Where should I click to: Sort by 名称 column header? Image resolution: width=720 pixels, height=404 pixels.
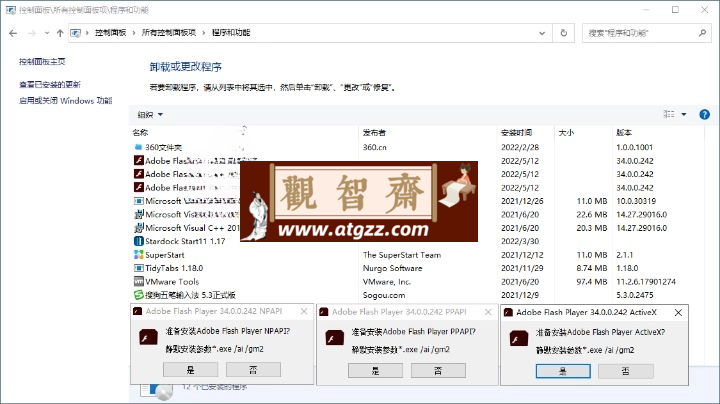141,133
